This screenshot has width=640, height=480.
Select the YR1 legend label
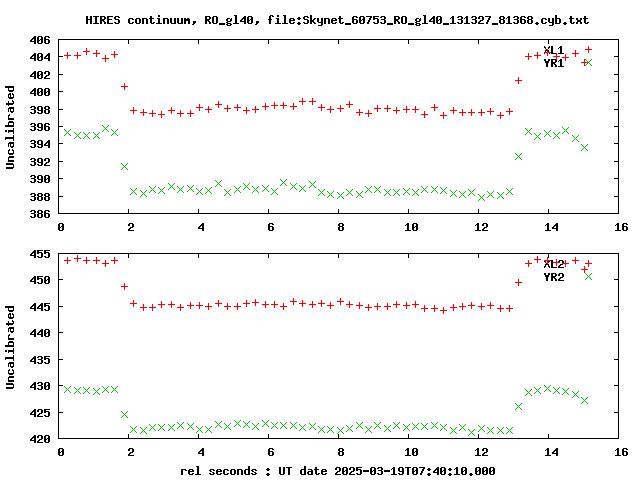click(554, 63)
